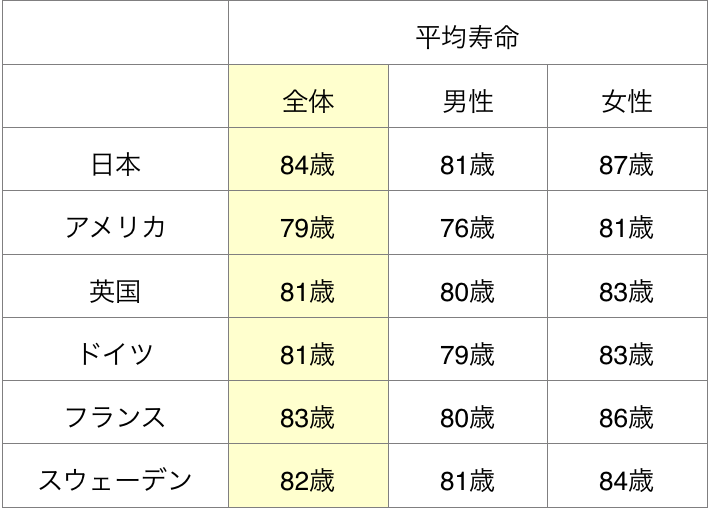Click the 日本 row label
This screenshot has width=710, height=510.
(115, 164)
